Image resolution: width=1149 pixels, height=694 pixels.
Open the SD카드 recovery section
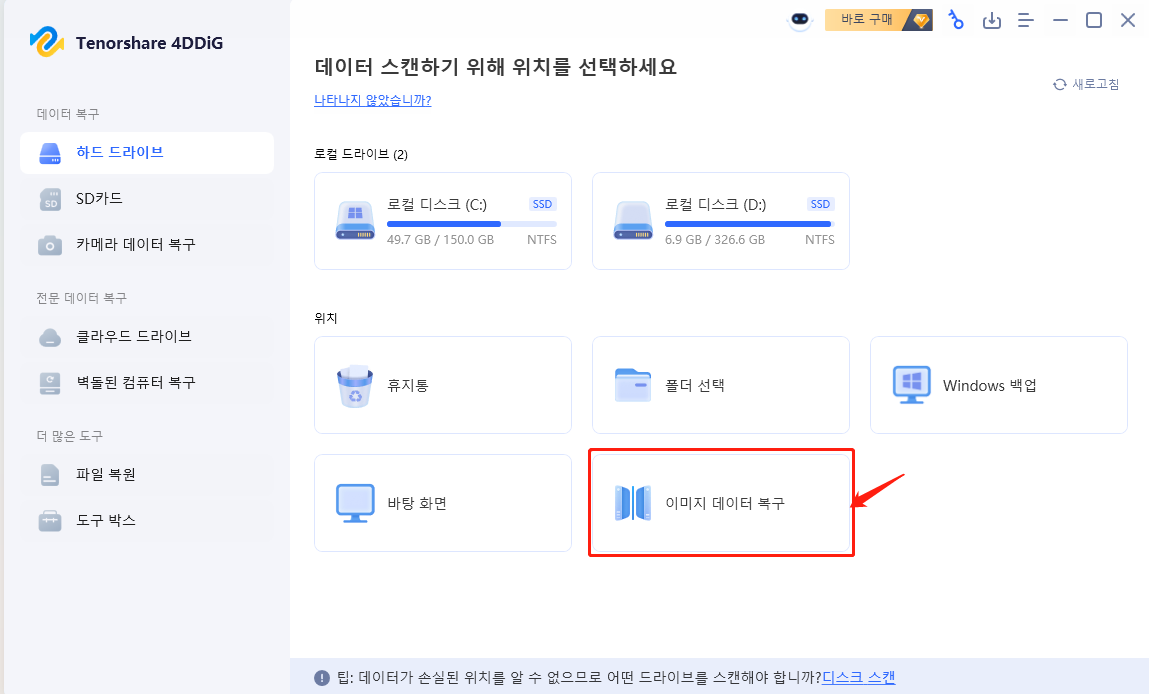pyautogui.click(x=100, y=199)
